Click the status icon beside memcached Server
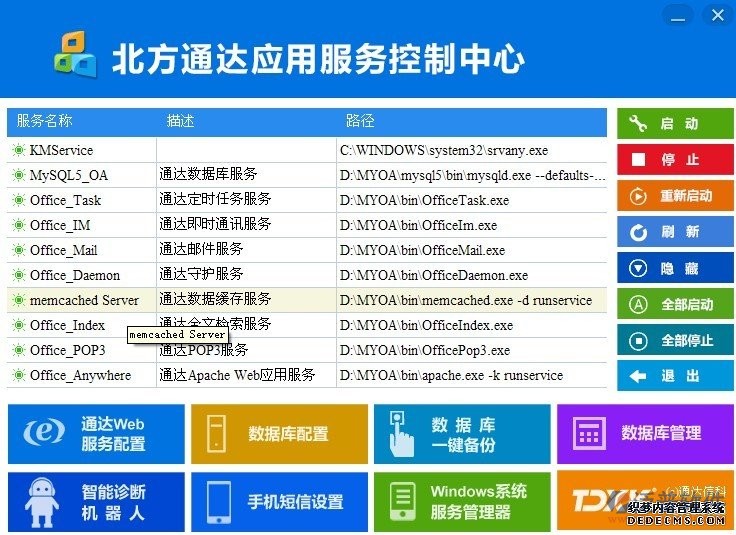The width and height of the screenshot is (736, 535). tap(18, 300)
